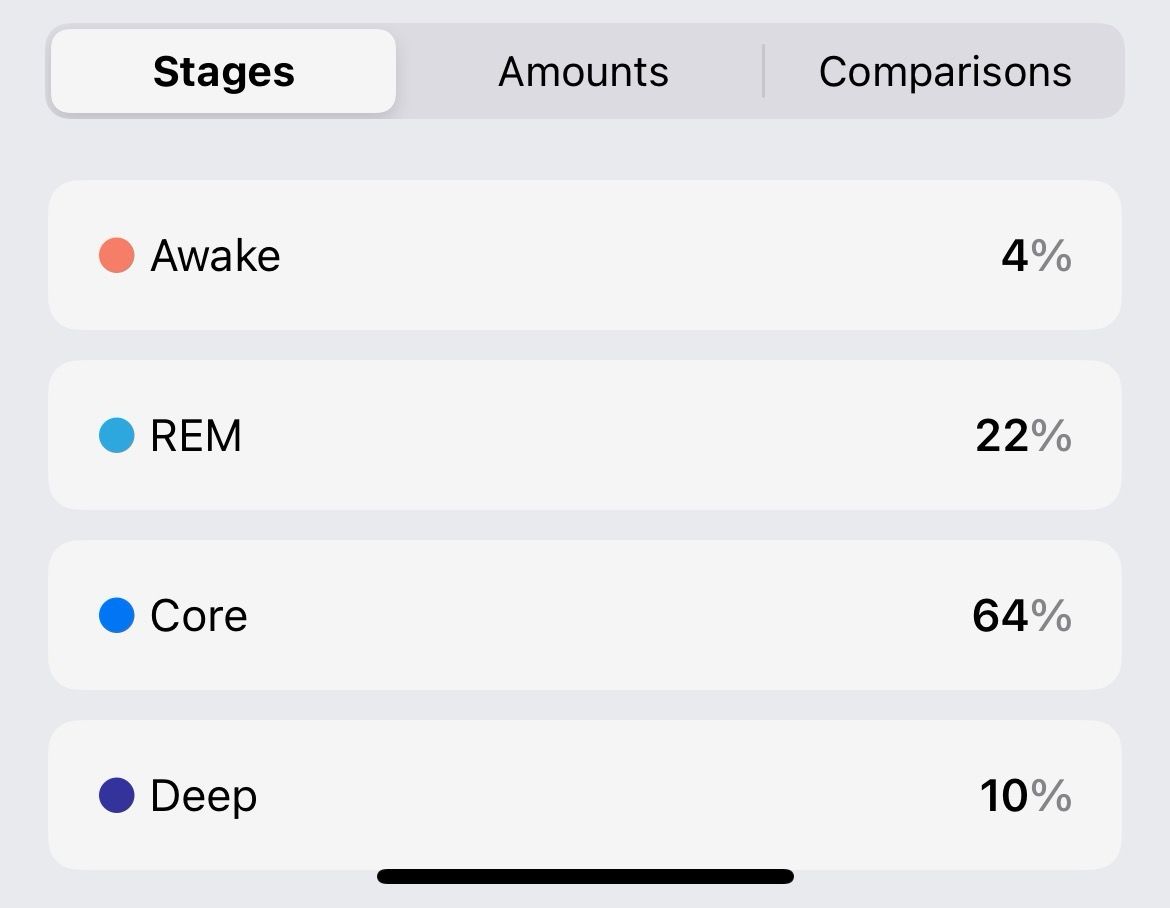Open the Comparisons tab
Image resolution: width=1170 pixels, height=908 pixels.
[944, 72]
